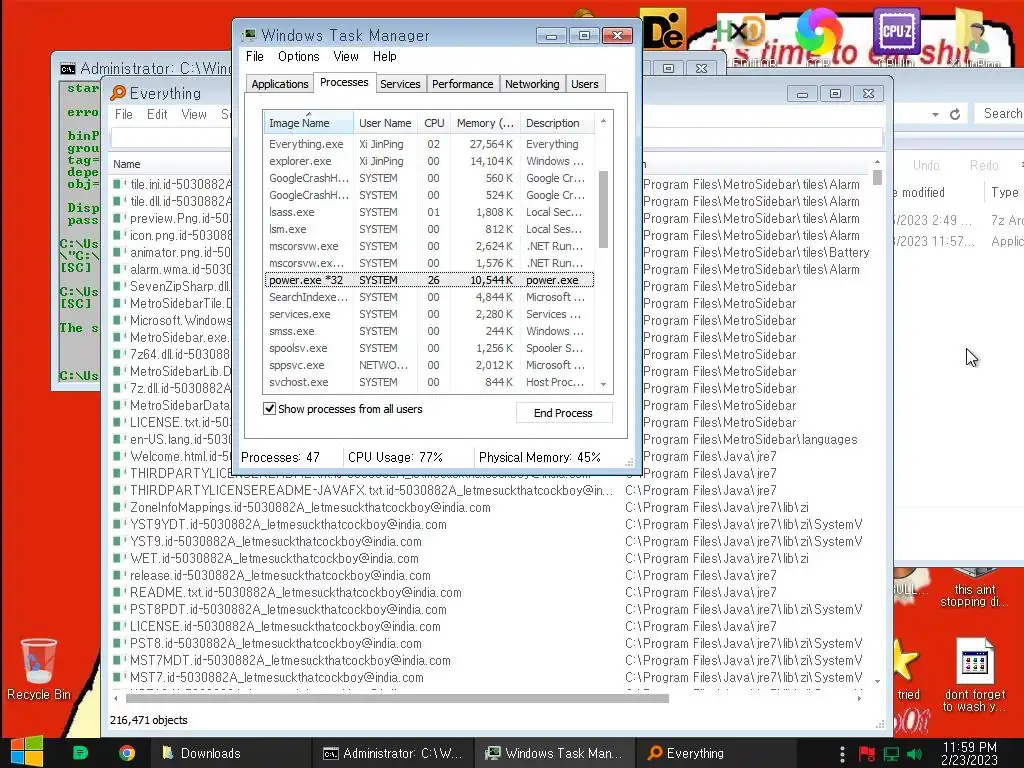Open the Action Center flag icon
The height and width of the screenshot is (768, 1024).
tap(867, 754)
